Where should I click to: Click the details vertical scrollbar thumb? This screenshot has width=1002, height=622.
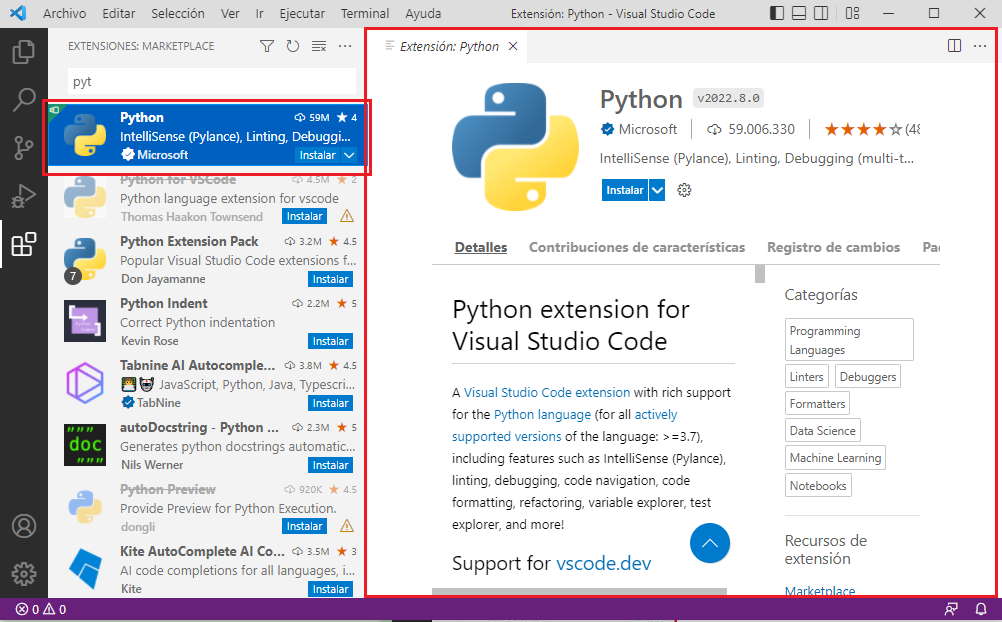tap(760, 273)
